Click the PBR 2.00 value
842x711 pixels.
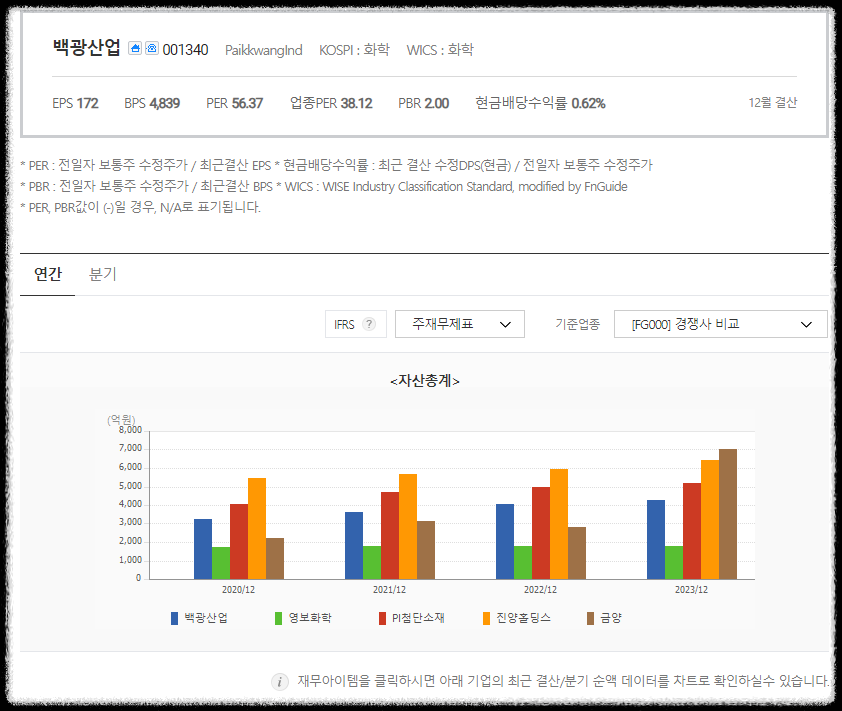424,103
